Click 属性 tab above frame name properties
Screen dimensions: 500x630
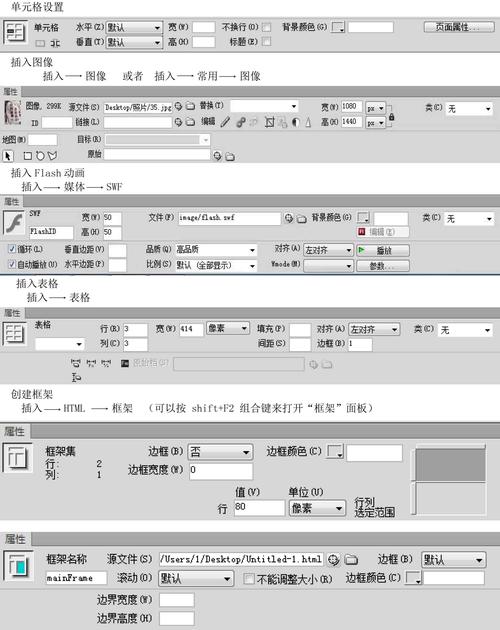[x=15, y=539]
